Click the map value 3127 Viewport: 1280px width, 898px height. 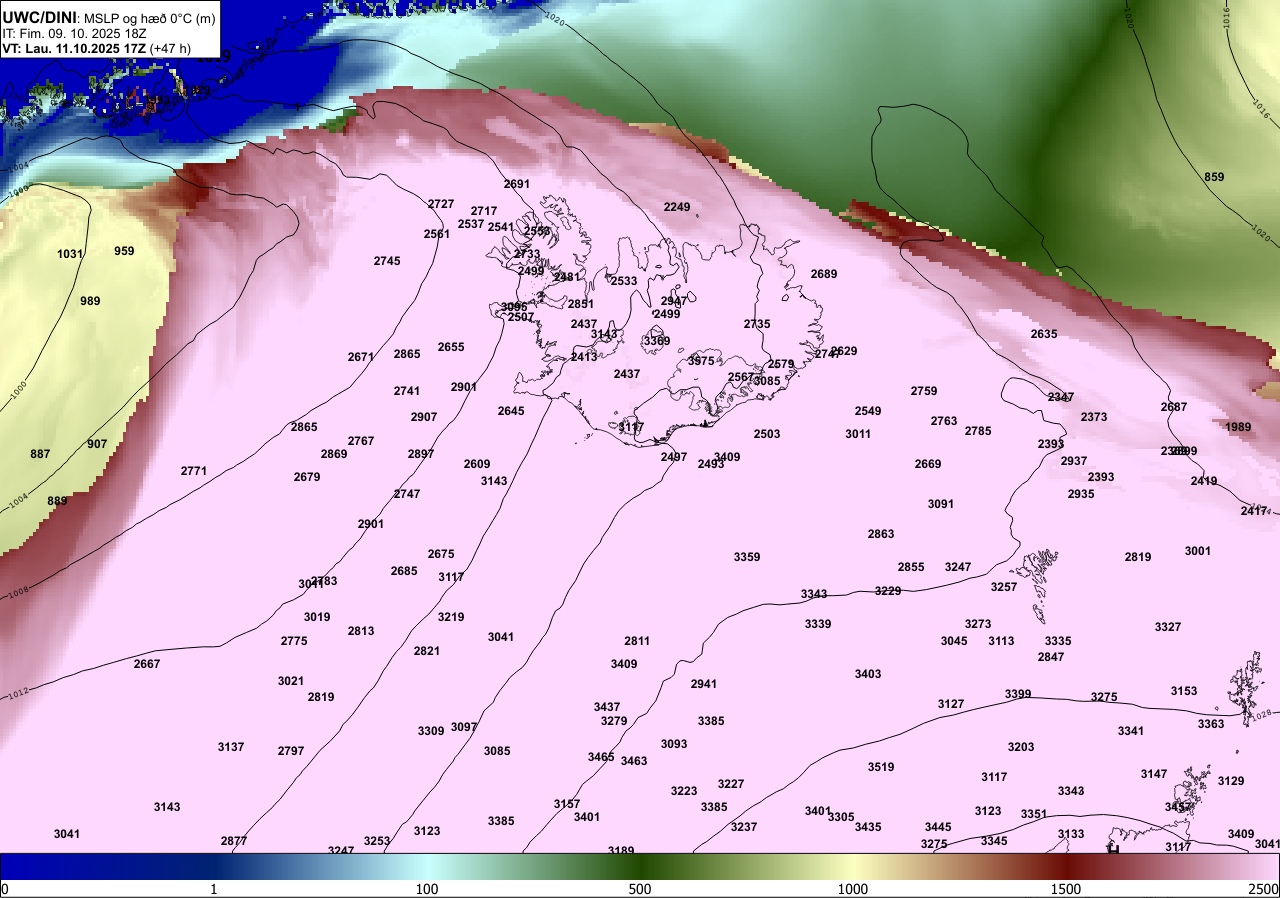click(951, 704)
